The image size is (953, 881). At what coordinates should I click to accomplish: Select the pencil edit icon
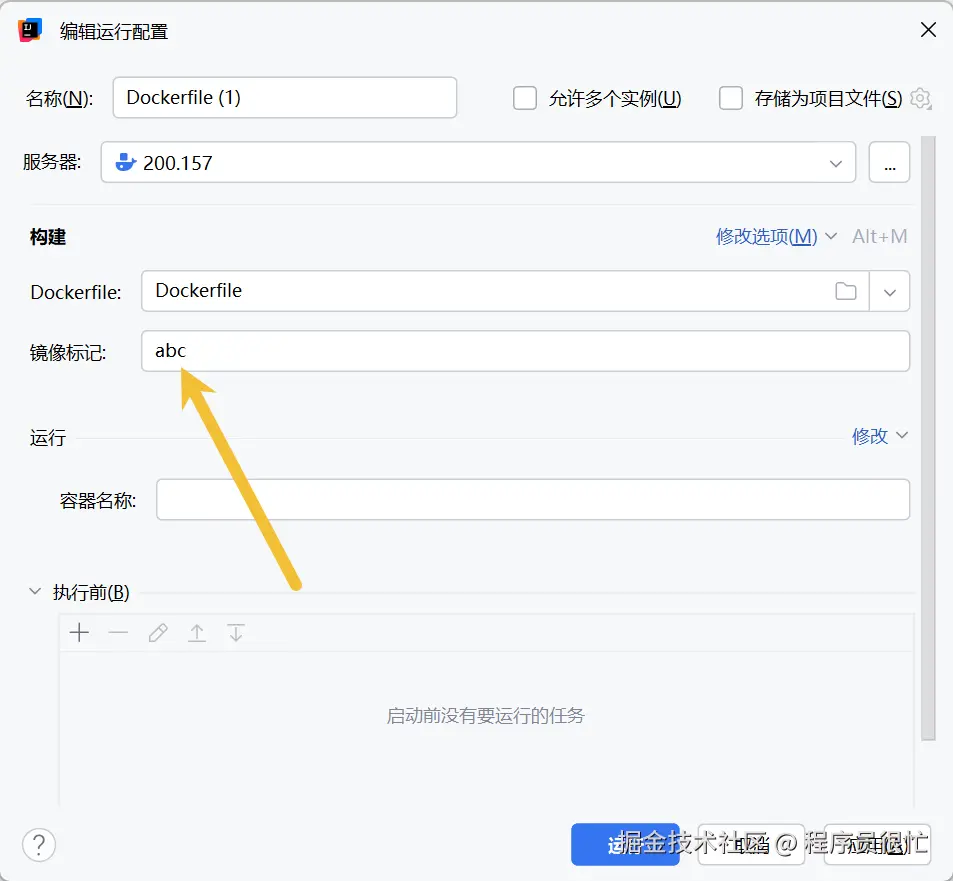pyautogui.click(x=158, y=632)
